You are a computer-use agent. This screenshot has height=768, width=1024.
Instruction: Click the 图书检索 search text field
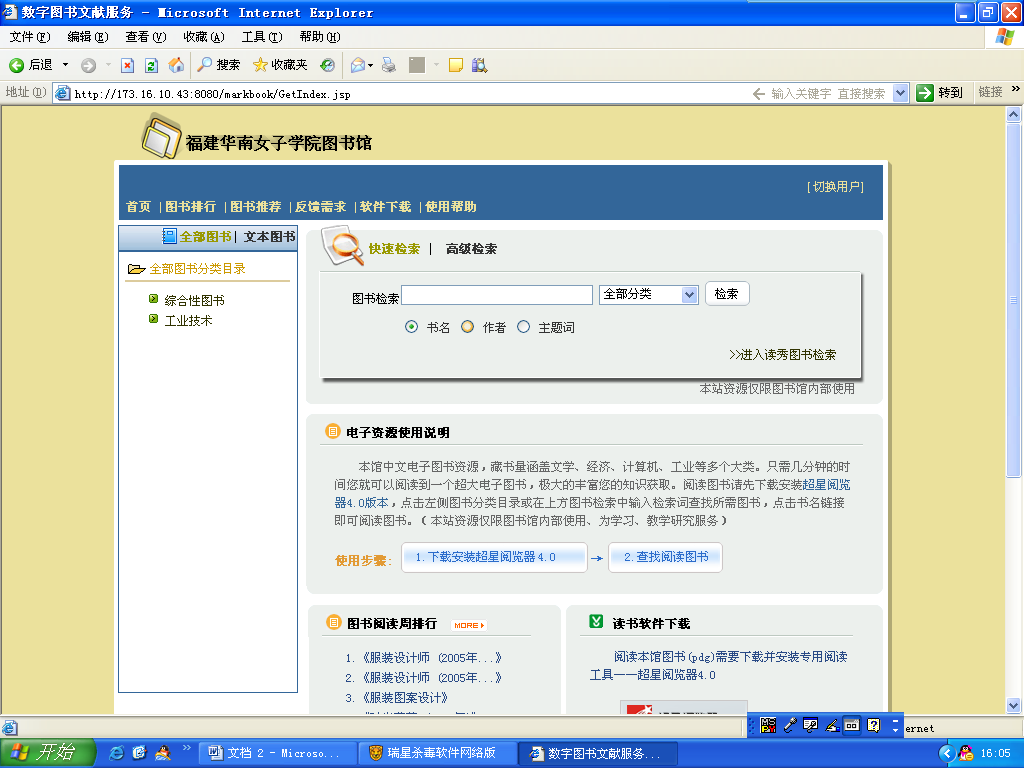(497, 295)
